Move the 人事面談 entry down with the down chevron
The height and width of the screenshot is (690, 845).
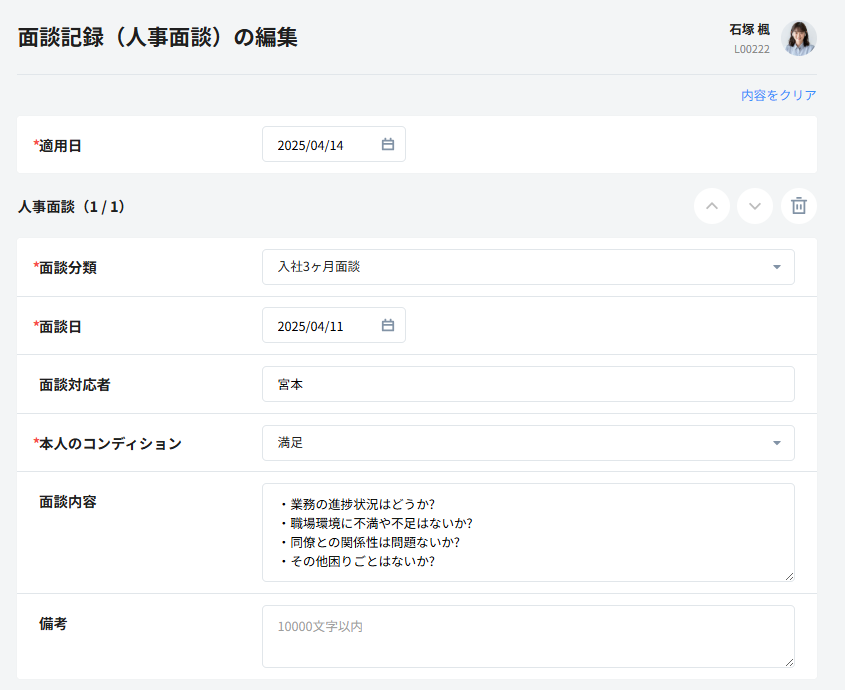coord(755,206)
